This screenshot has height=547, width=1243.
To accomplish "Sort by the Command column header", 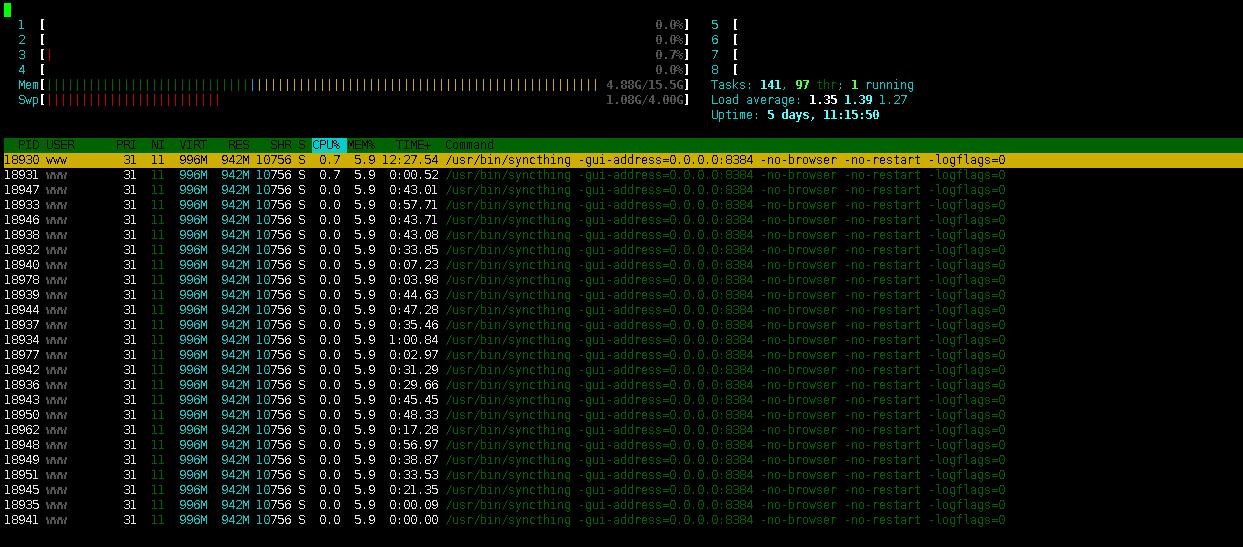I will click(x=470, y=145).
